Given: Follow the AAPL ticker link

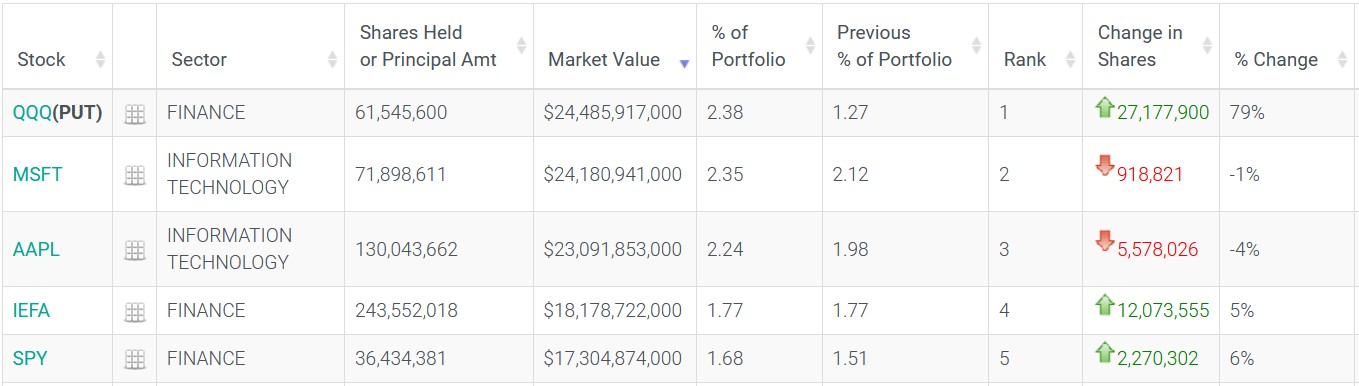Looking at the screenshot, I should [x=36, y=249].
